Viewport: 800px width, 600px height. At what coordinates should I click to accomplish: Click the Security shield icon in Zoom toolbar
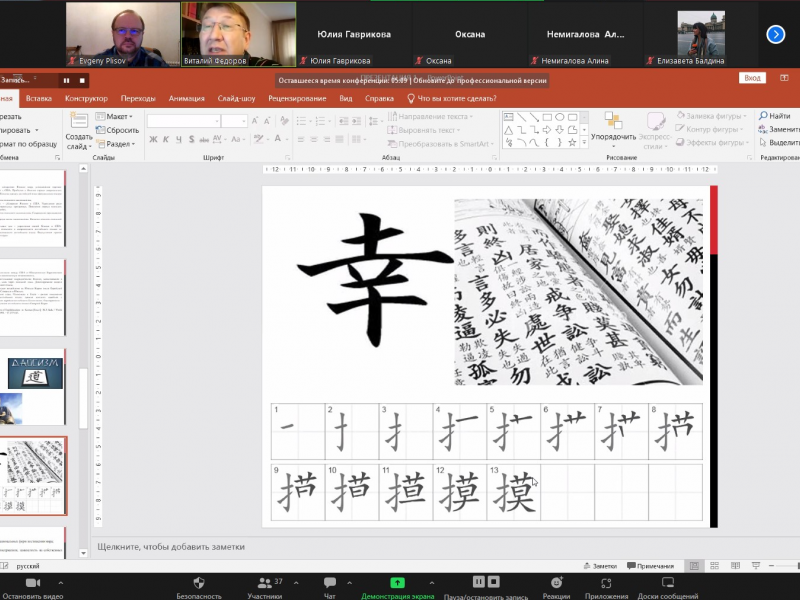198,582
